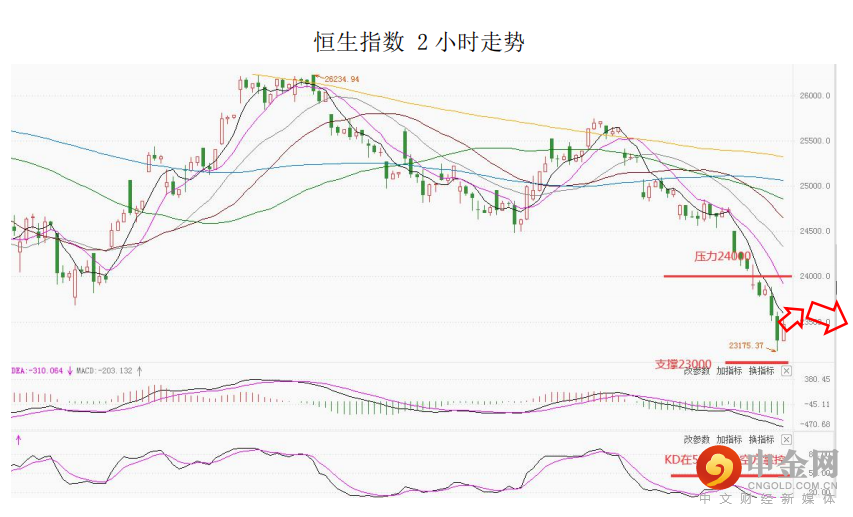This screenshot has height=517, width=853.
Task: Click 加指标 in the KD panel
Action: tap(729, 439)
